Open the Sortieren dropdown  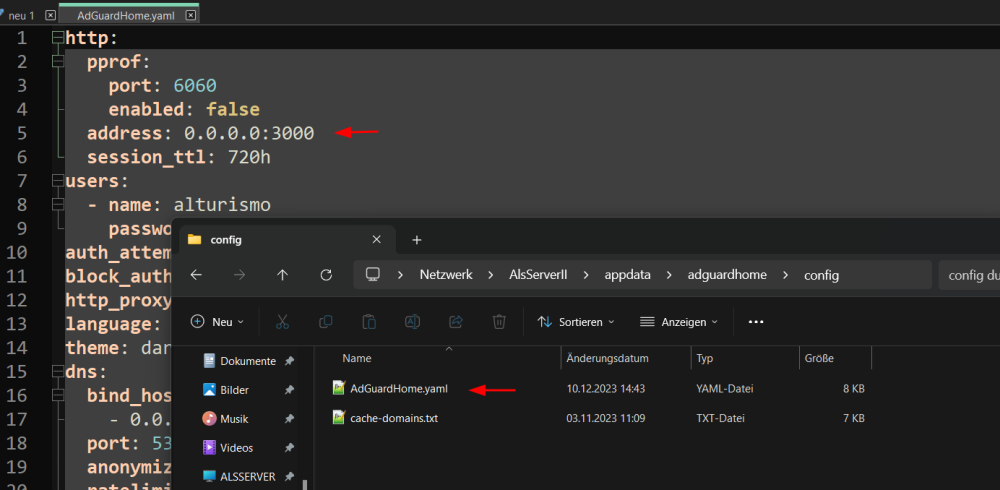(576, 322)
